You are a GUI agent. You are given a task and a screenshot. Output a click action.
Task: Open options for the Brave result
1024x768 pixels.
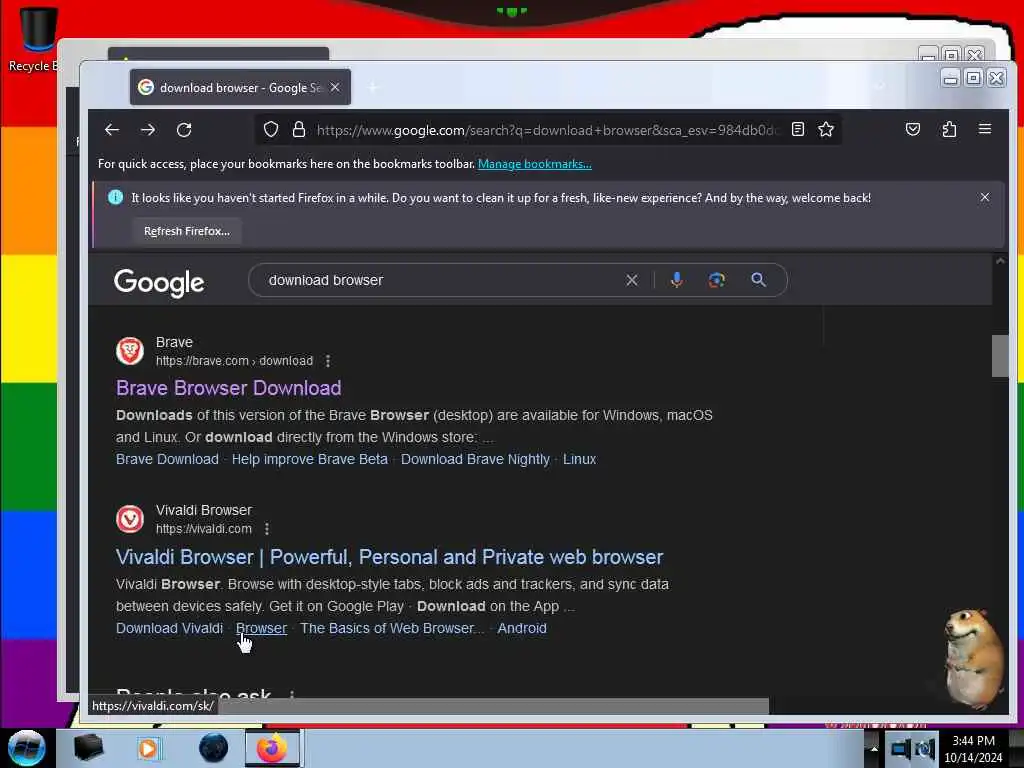click(328, 361)
